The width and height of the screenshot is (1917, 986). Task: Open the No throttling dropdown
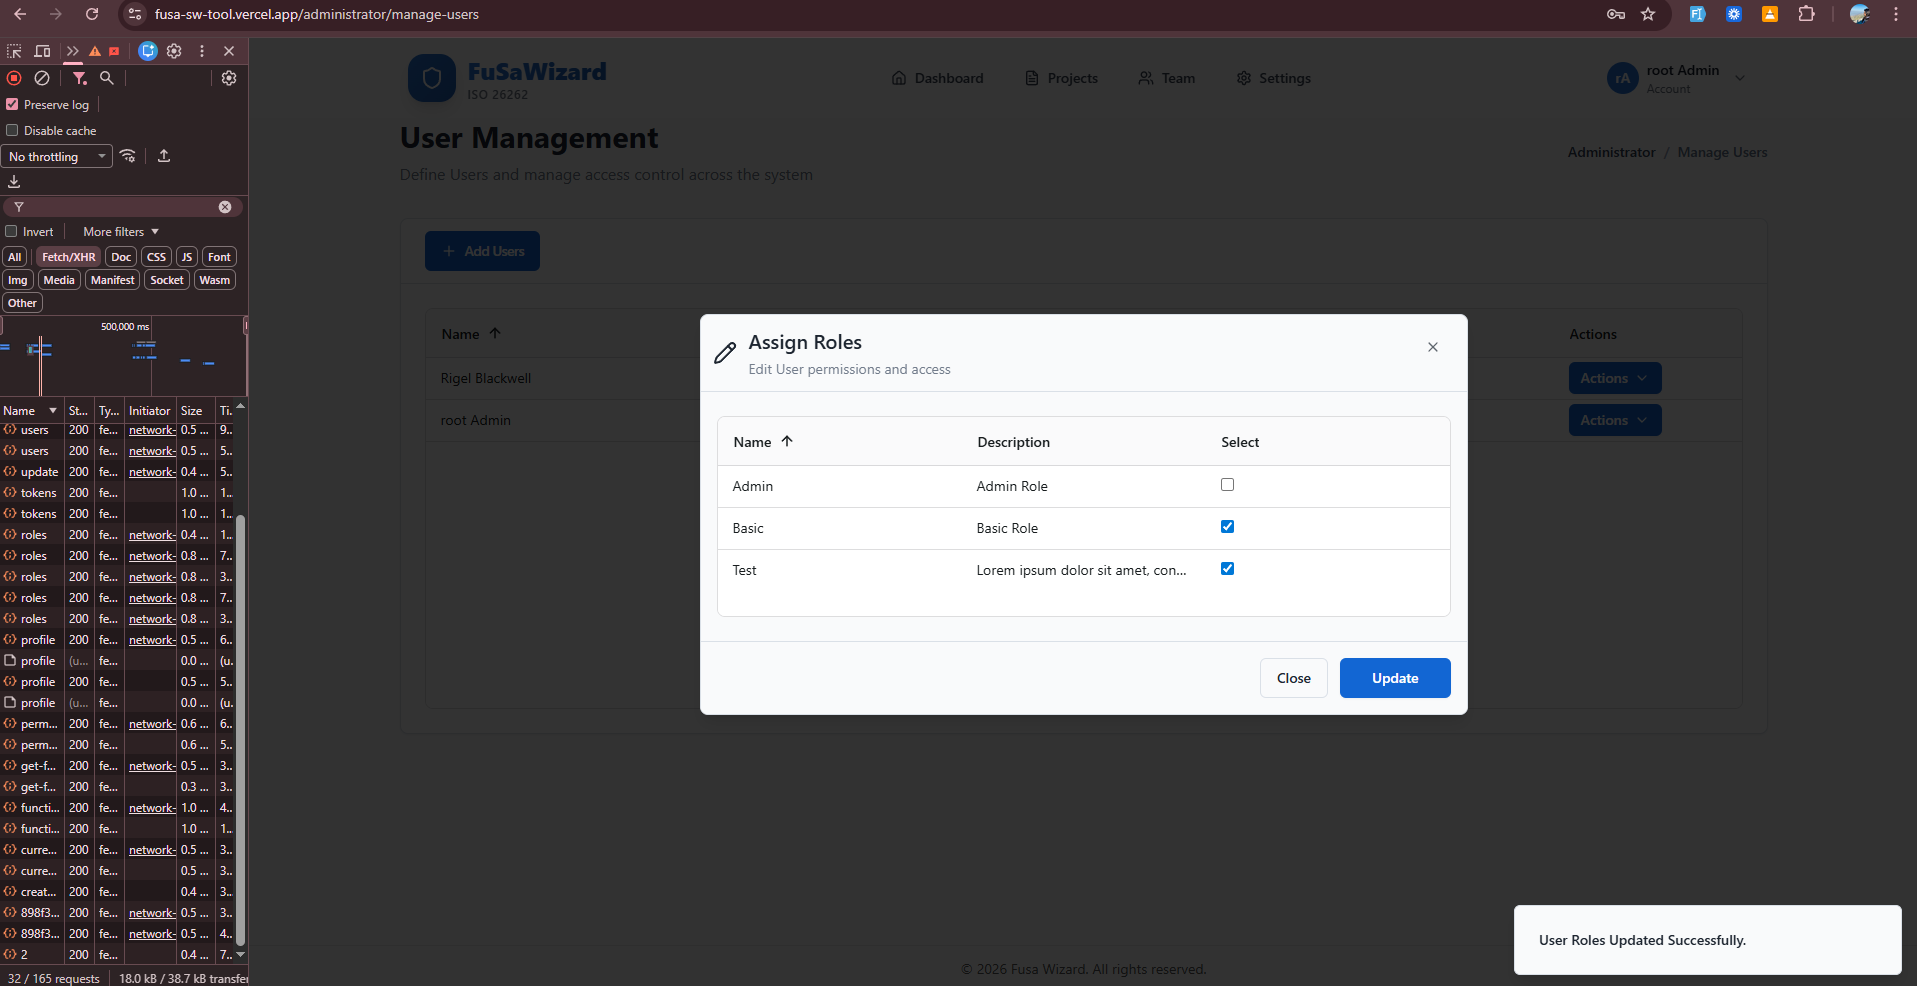(57, 157)
